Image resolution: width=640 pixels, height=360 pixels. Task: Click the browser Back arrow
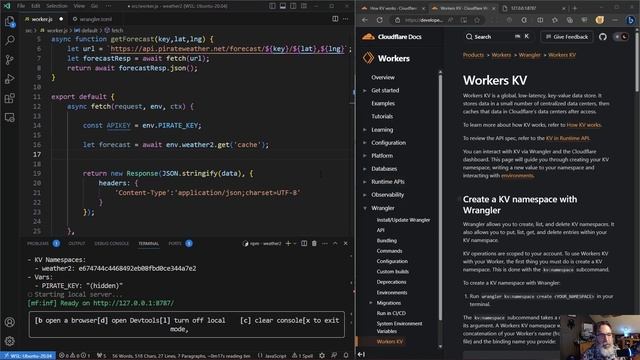(365, 20)
